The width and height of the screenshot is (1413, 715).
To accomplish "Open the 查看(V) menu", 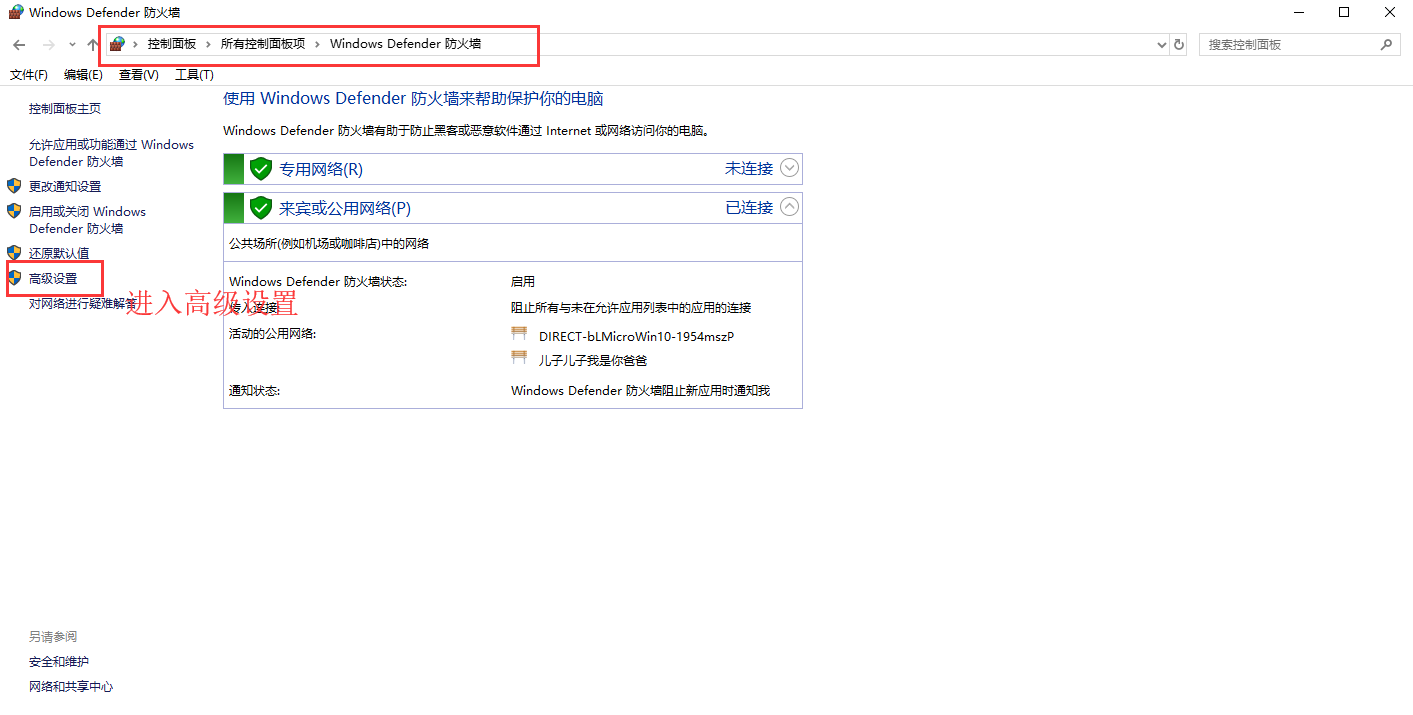I will (139, 75).
